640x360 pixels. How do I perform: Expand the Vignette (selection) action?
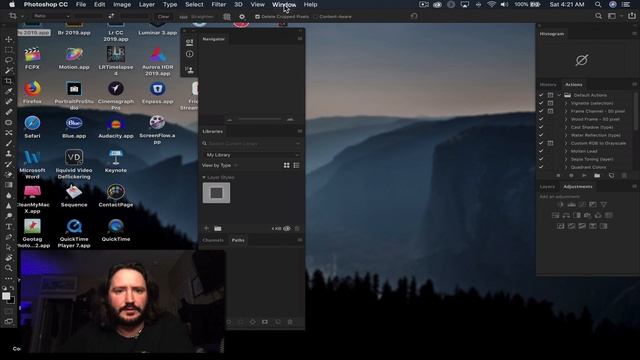tap(566, 103)
